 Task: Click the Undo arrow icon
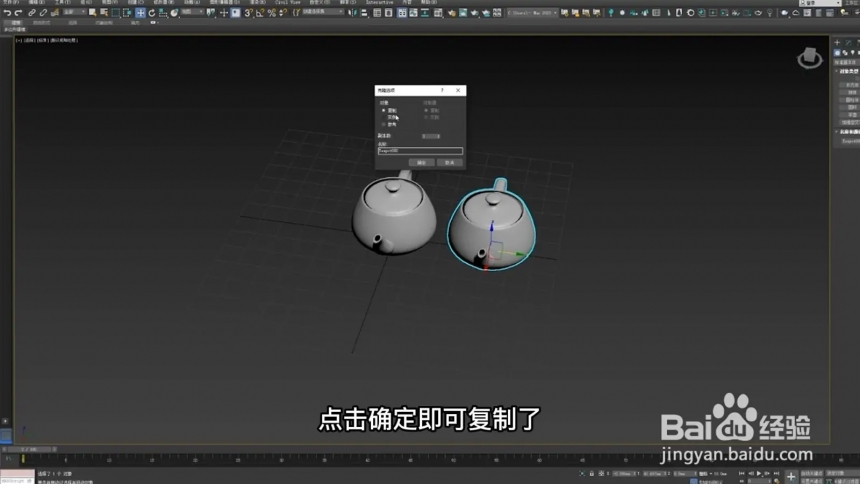(x=7, y=13)
